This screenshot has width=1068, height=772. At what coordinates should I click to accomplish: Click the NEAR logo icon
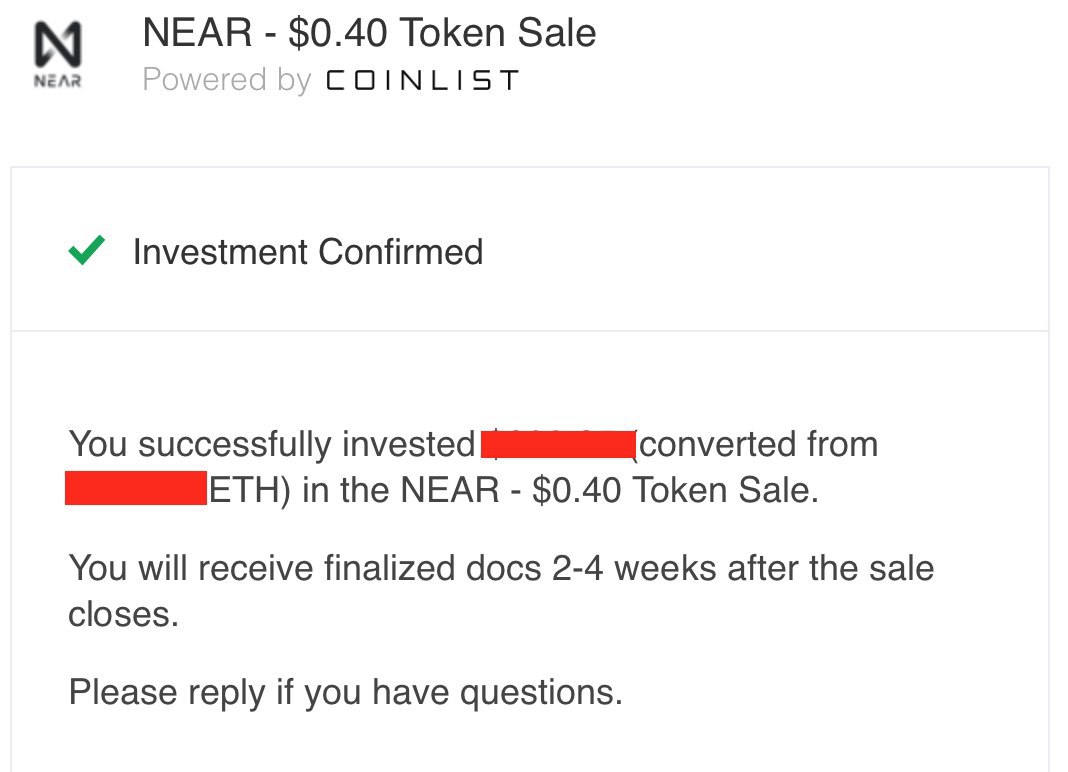[58, 44]
